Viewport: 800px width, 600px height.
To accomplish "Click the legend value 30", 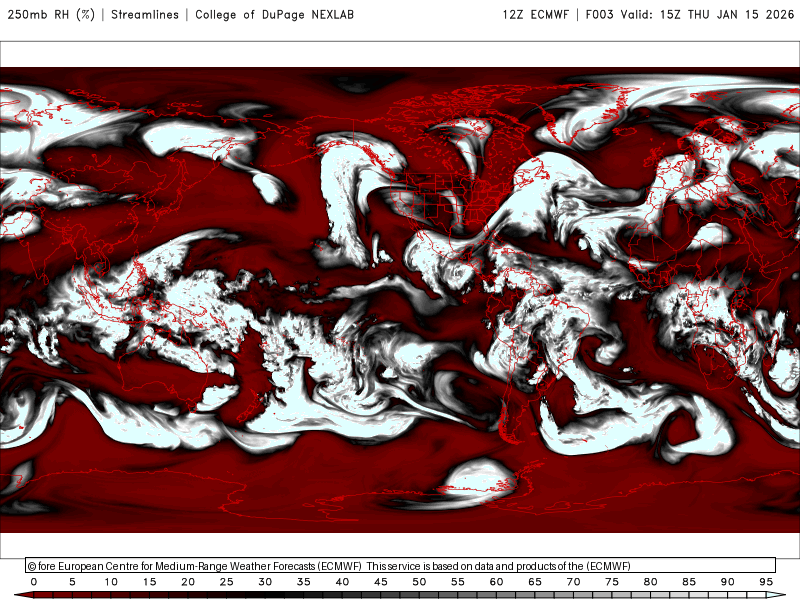I will [x=265, y=582].
